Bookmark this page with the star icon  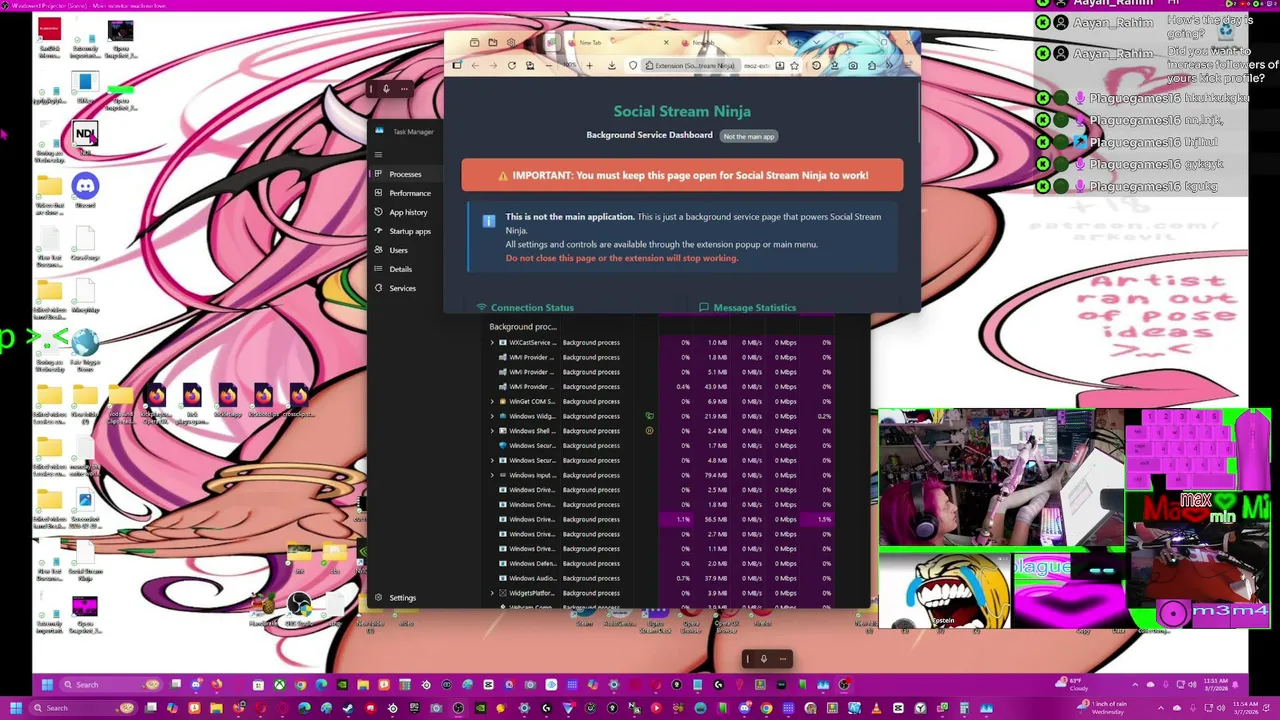click(794, 65)
